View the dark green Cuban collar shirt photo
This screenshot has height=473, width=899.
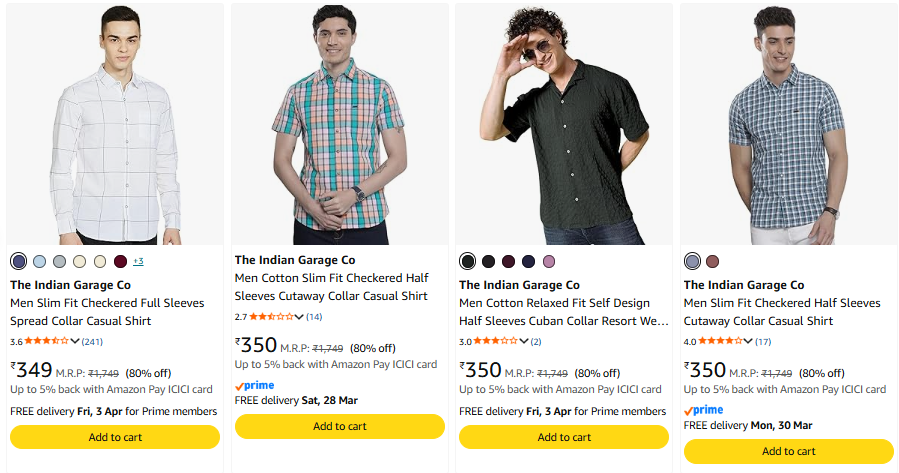pos(564,125)
